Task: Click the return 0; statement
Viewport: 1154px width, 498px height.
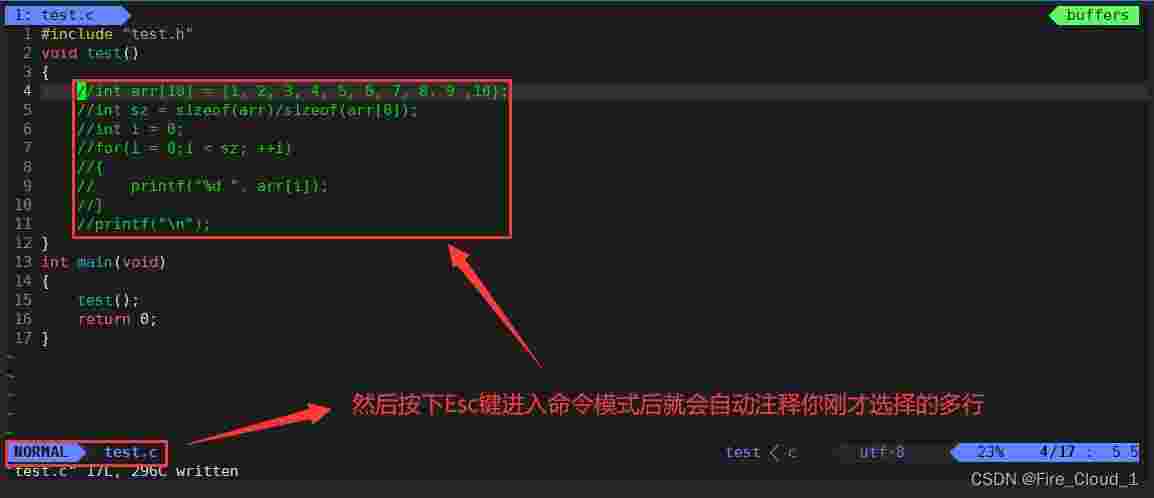Action: tap(118, 319)
